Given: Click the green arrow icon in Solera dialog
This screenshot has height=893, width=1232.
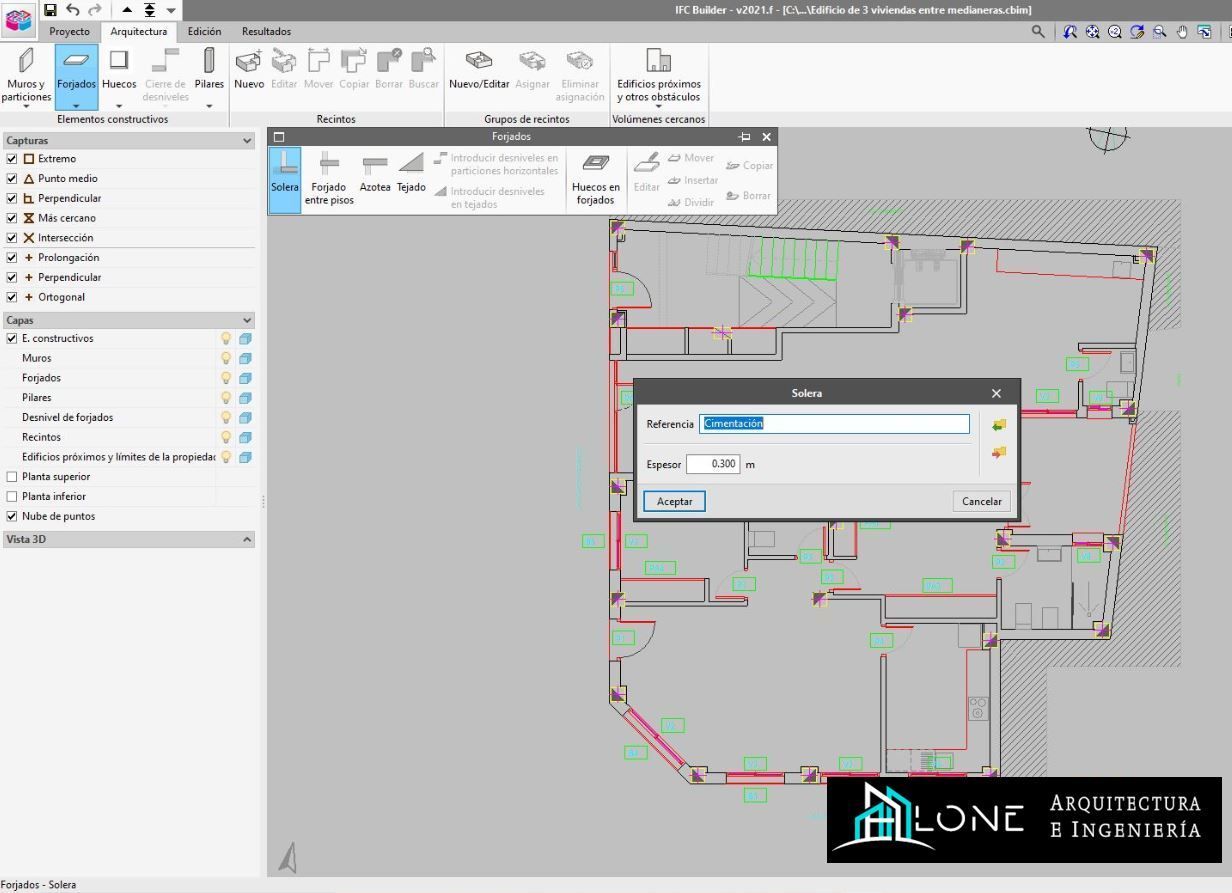Looking at the screenshot, I should click(998, 426).
